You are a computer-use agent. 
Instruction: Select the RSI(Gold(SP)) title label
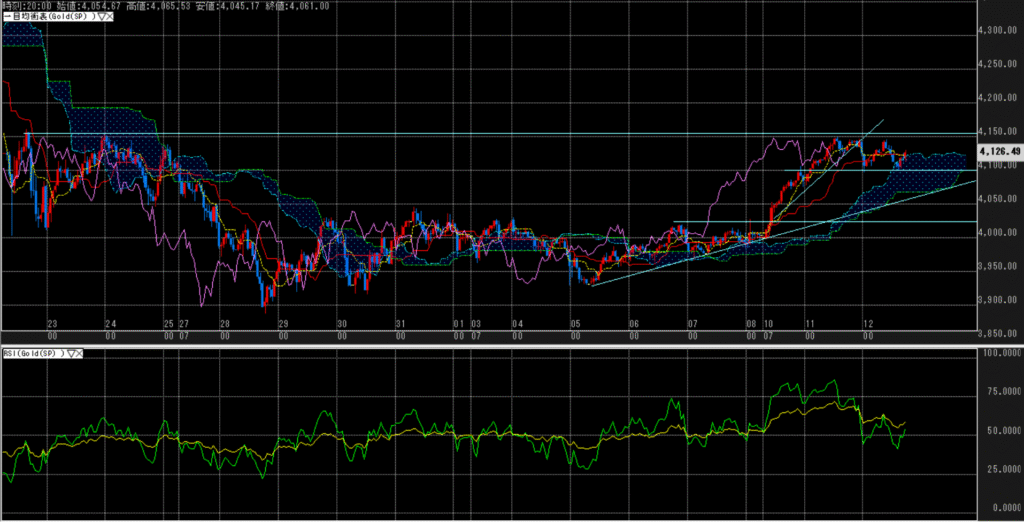click(31, 353)
